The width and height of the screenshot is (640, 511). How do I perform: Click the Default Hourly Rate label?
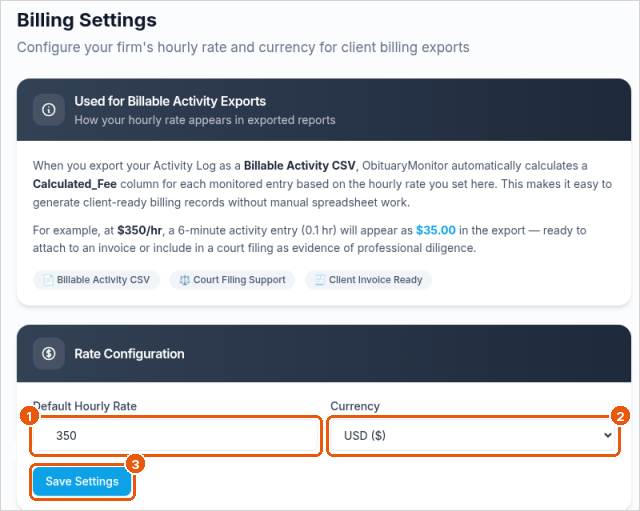[85, 406]
